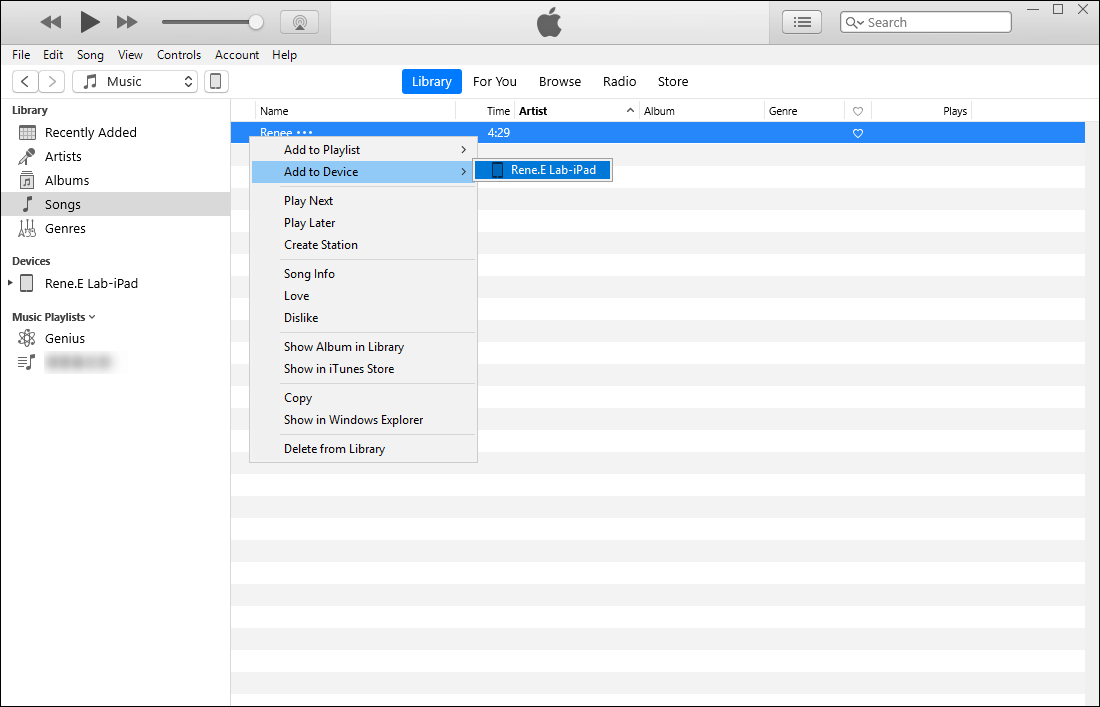Open the Up Next list icon

[802, 22]
